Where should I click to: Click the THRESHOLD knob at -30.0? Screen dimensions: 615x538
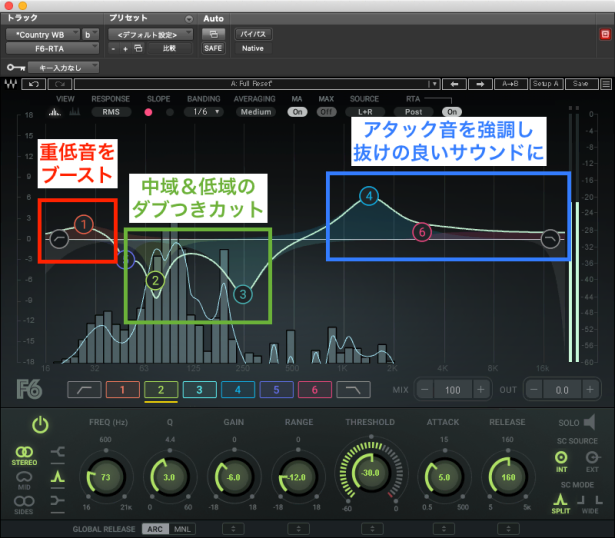point(371,473)
